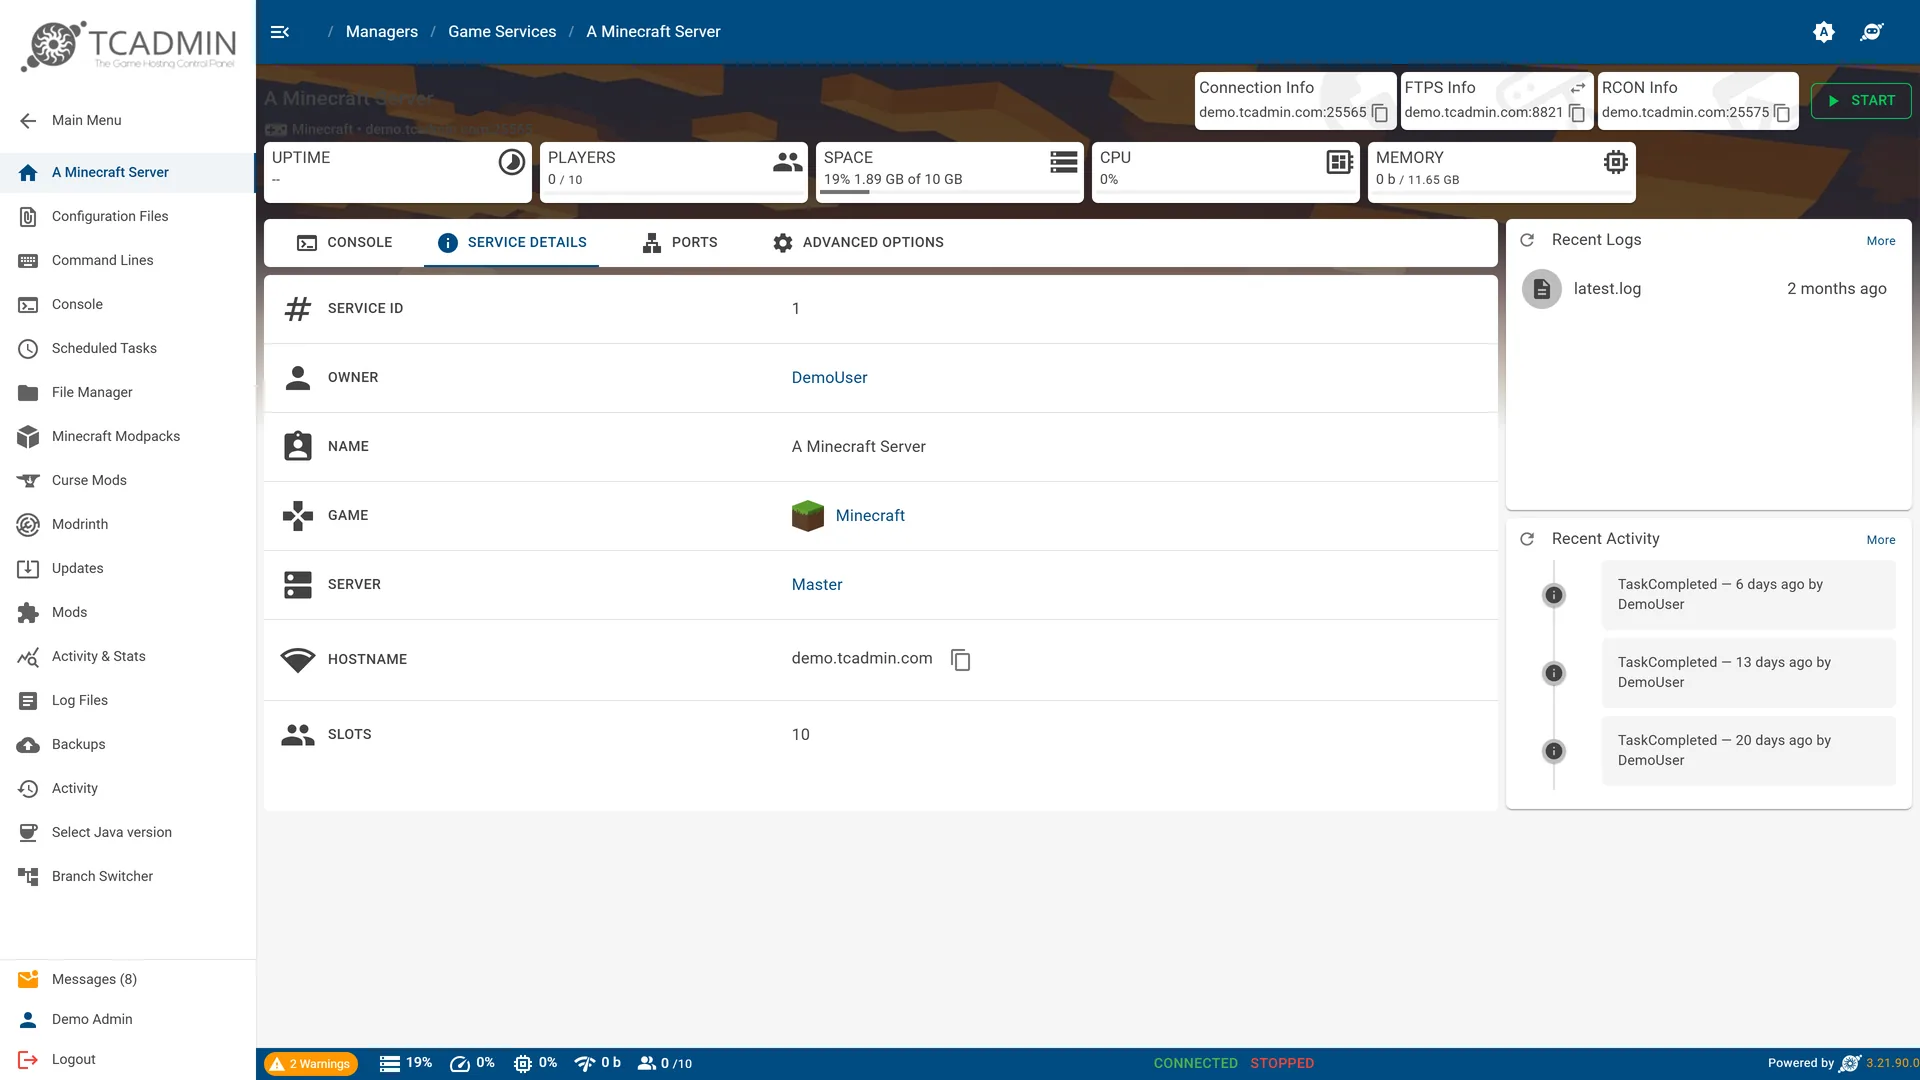Click Game Services in the breadcrumb

tap(502, 32)
